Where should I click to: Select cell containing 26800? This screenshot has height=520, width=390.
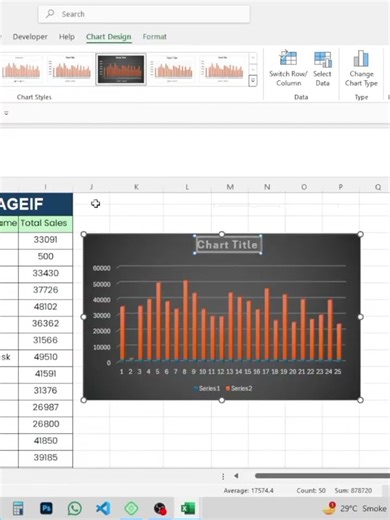click(x=45, y=424)
